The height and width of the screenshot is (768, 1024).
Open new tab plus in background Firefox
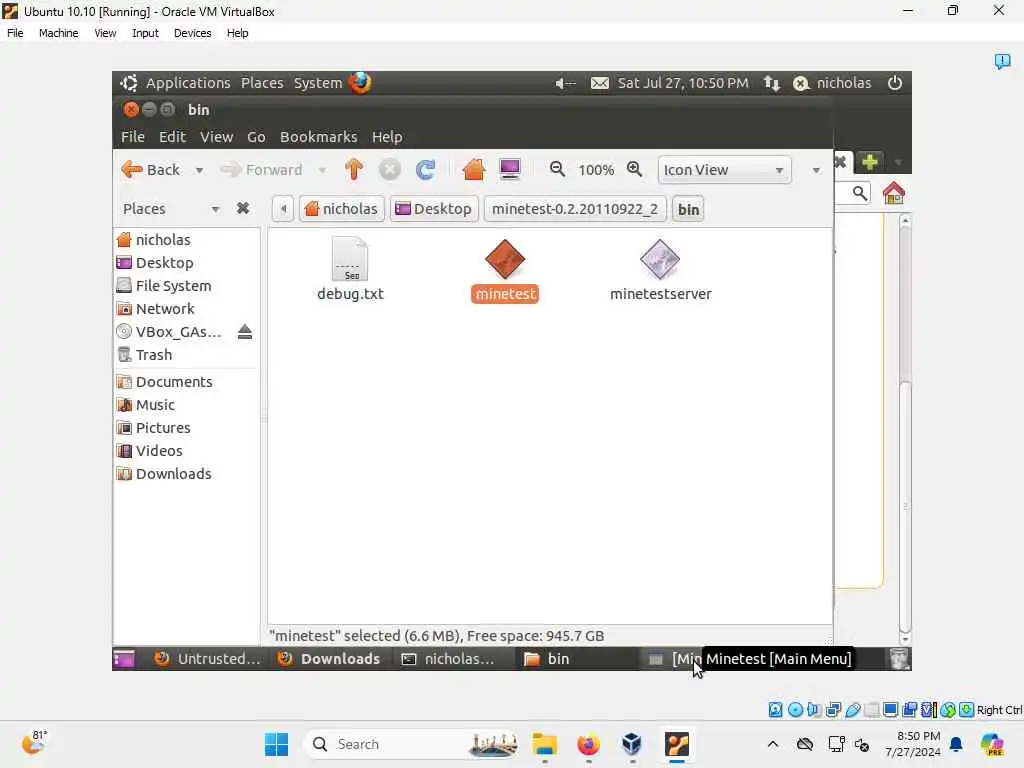(x=869, y=161)
